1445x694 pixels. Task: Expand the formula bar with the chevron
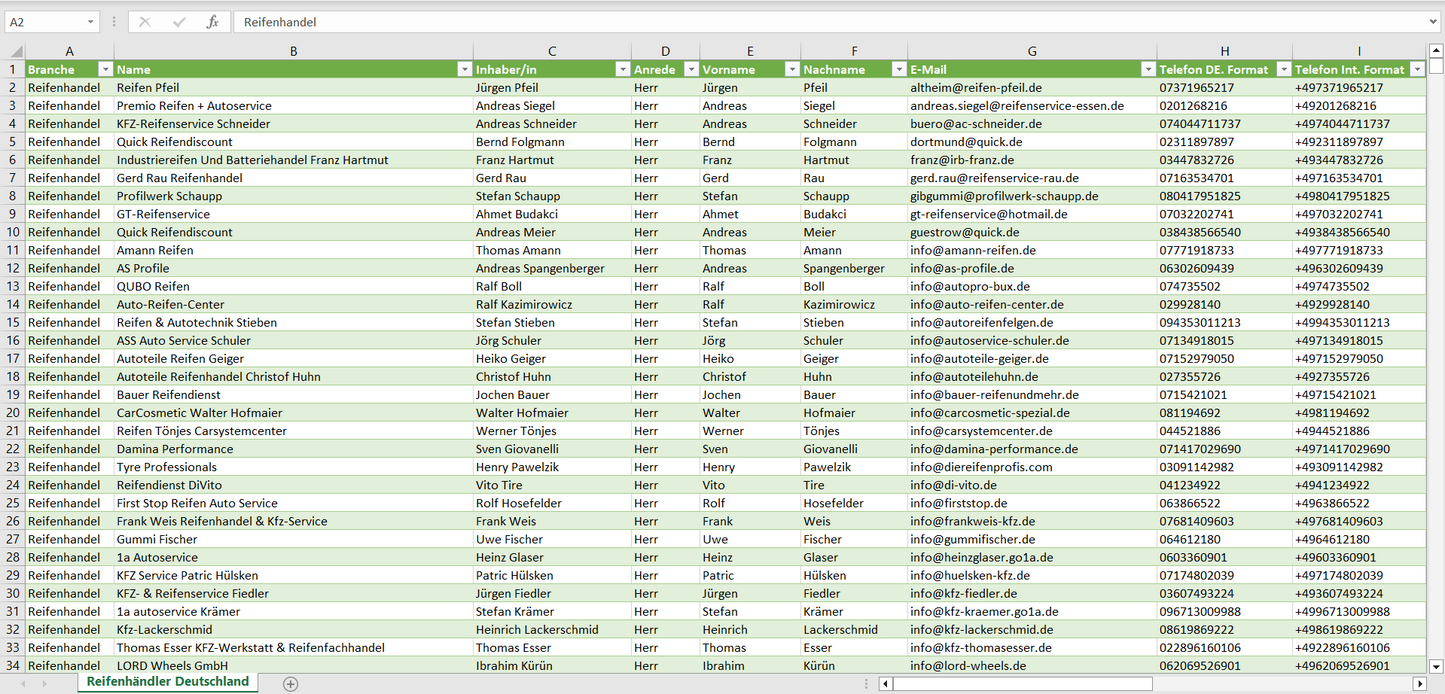coord(1434,22)
